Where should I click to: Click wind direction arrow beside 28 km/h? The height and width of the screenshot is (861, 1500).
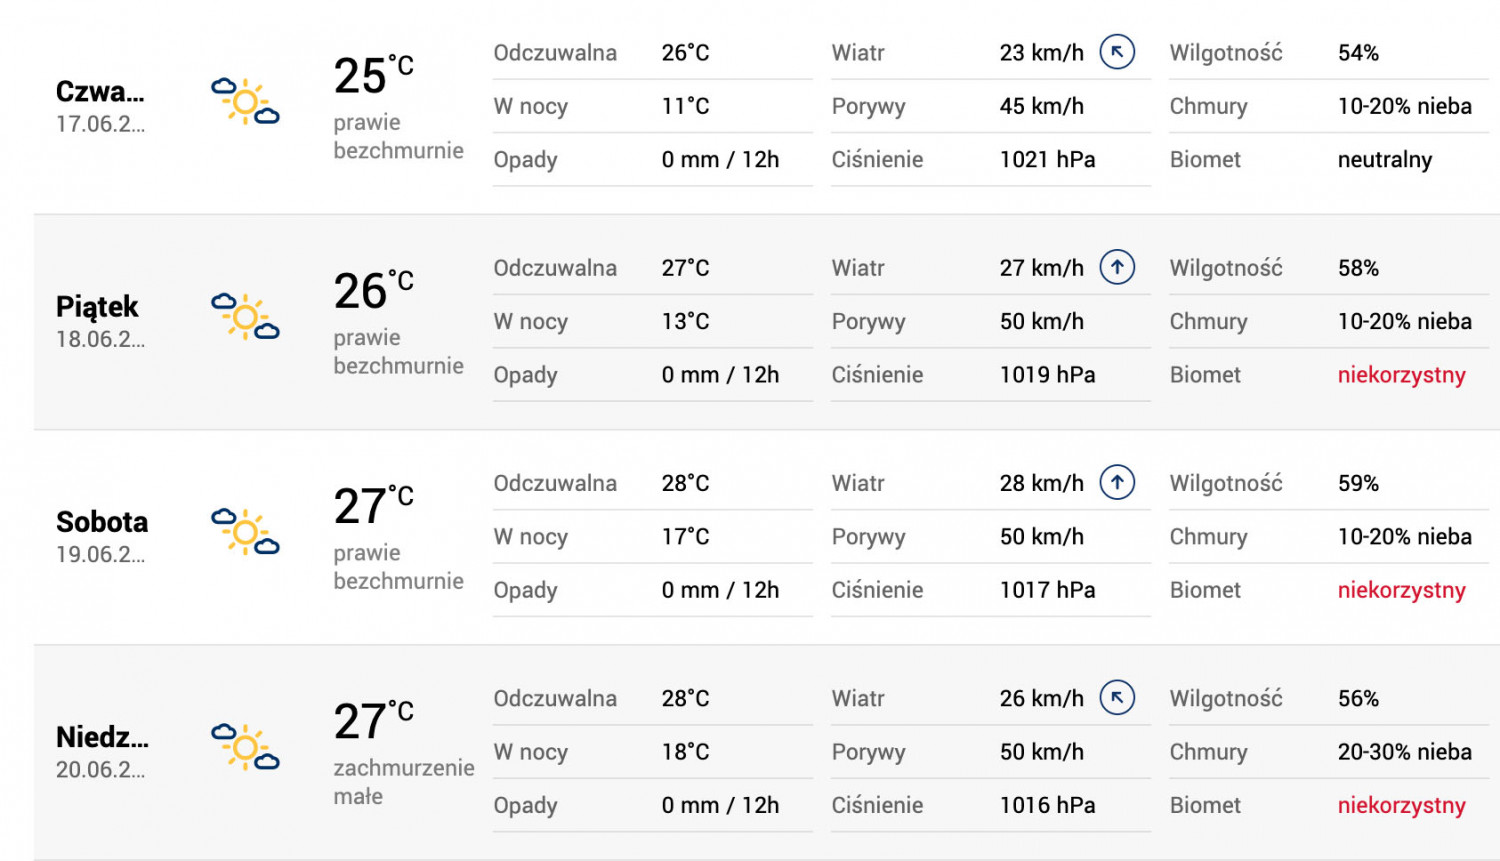(x=1117, y=483)
